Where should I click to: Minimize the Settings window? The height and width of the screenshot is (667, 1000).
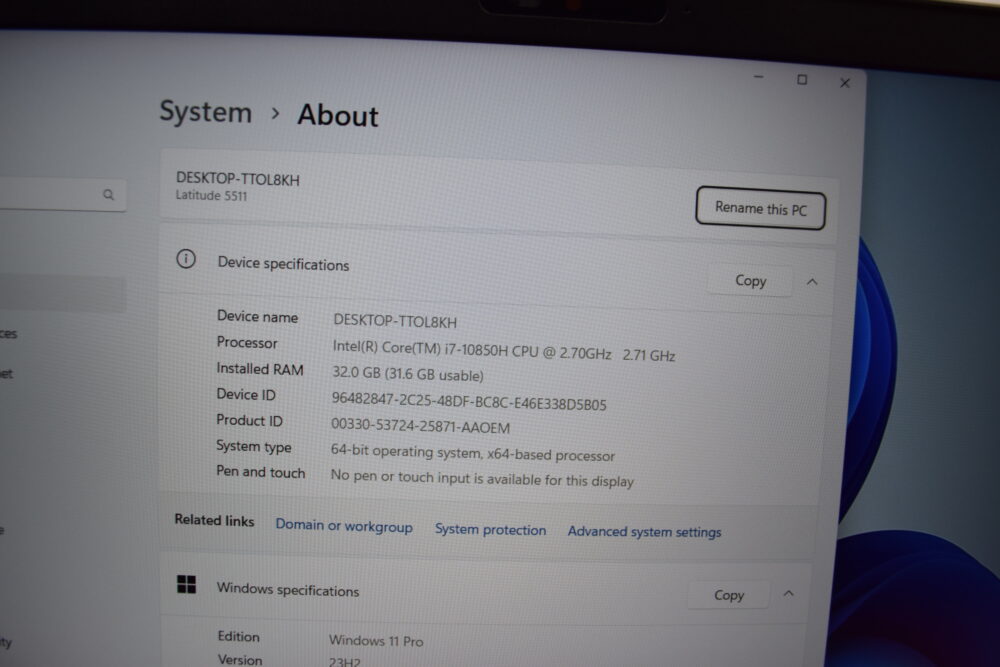(758, 77)
